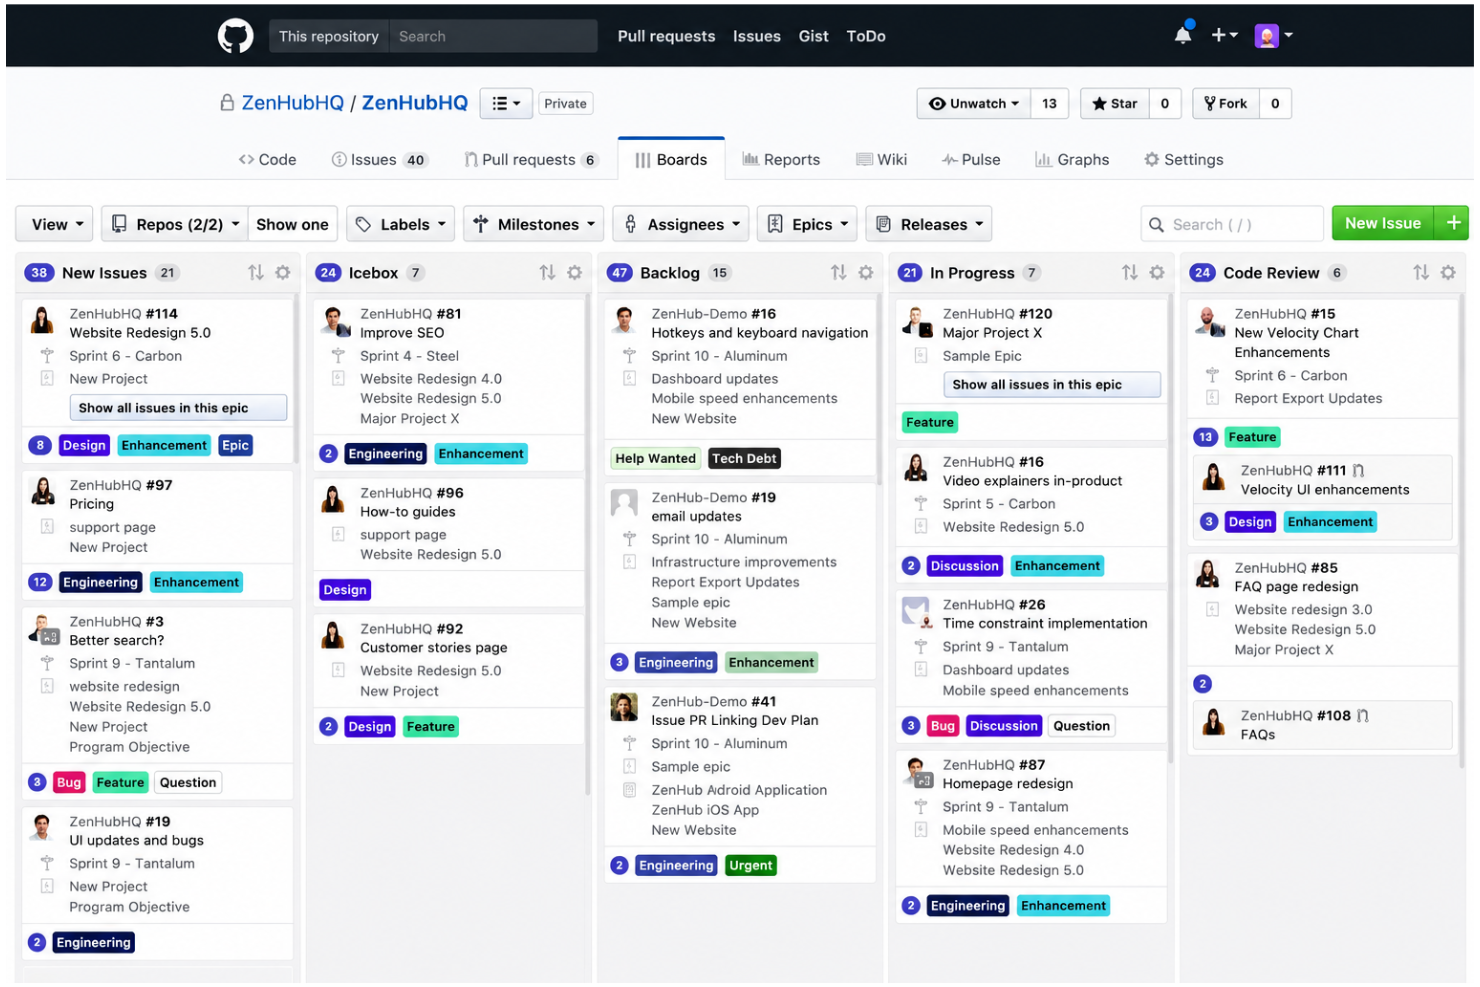Click avatar on Hotkeys and keyboard navigation card
The image size is (1480, 987).
click(625, 320)
